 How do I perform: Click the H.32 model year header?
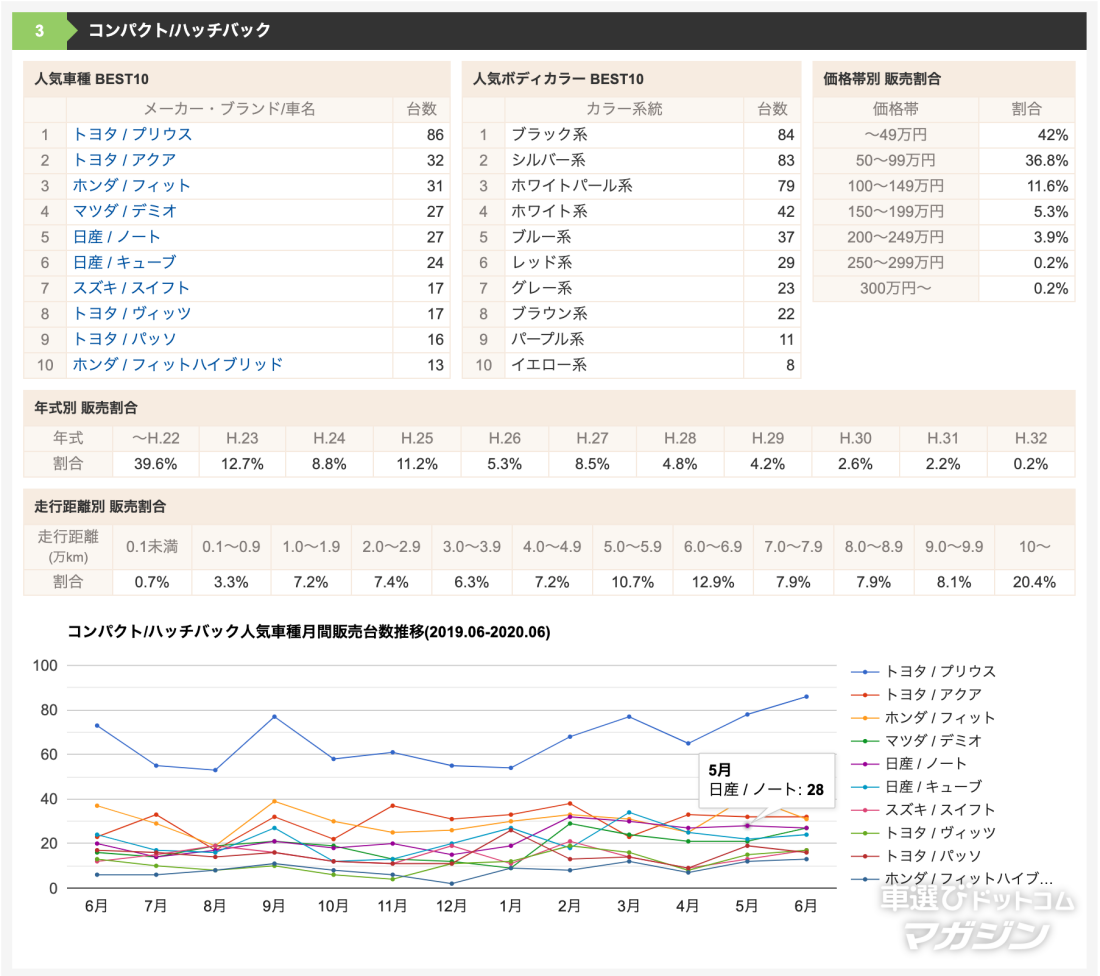coord(1031,439)
